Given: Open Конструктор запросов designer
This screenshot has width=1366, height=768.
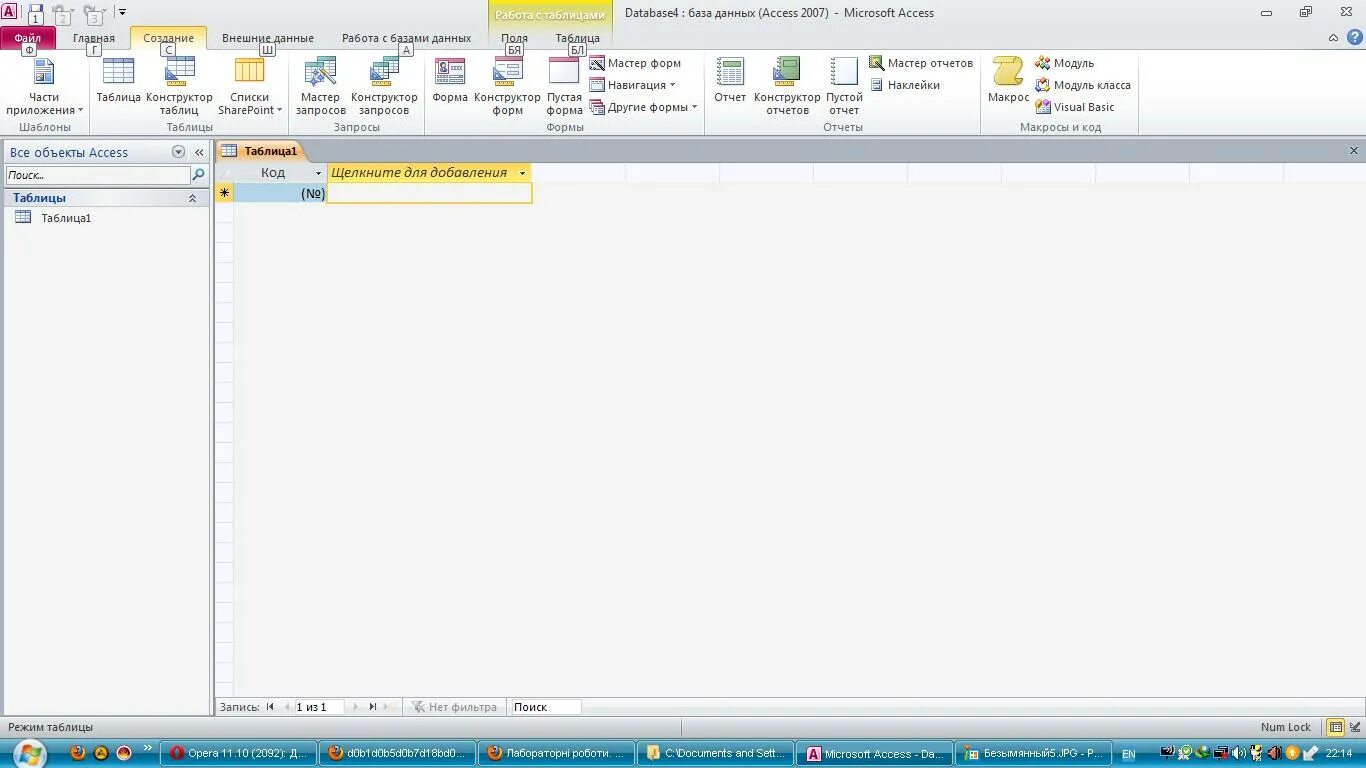Looking at the screenshot, I should 384,87.
